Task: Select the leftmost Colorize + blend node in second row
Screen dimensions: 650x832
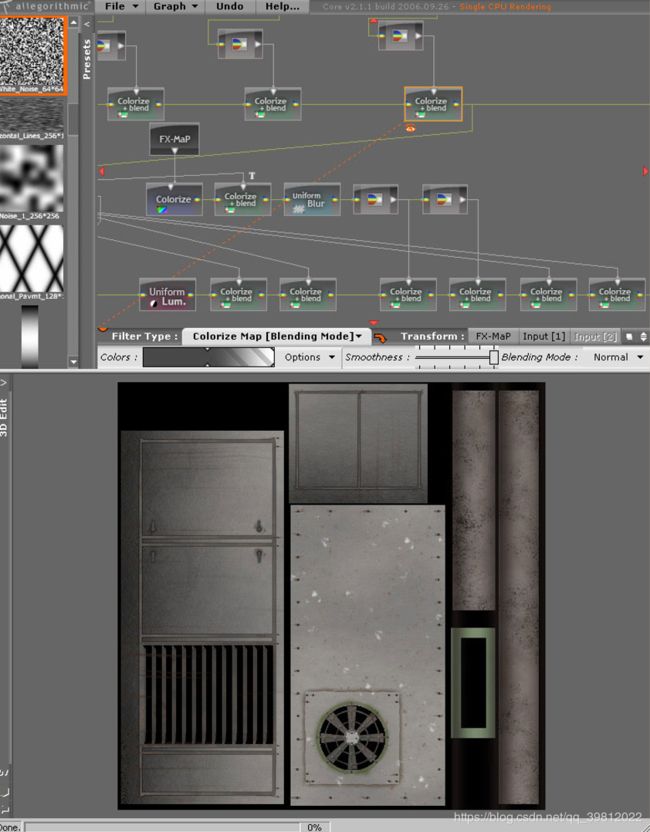Action: (x=135, y=105)
